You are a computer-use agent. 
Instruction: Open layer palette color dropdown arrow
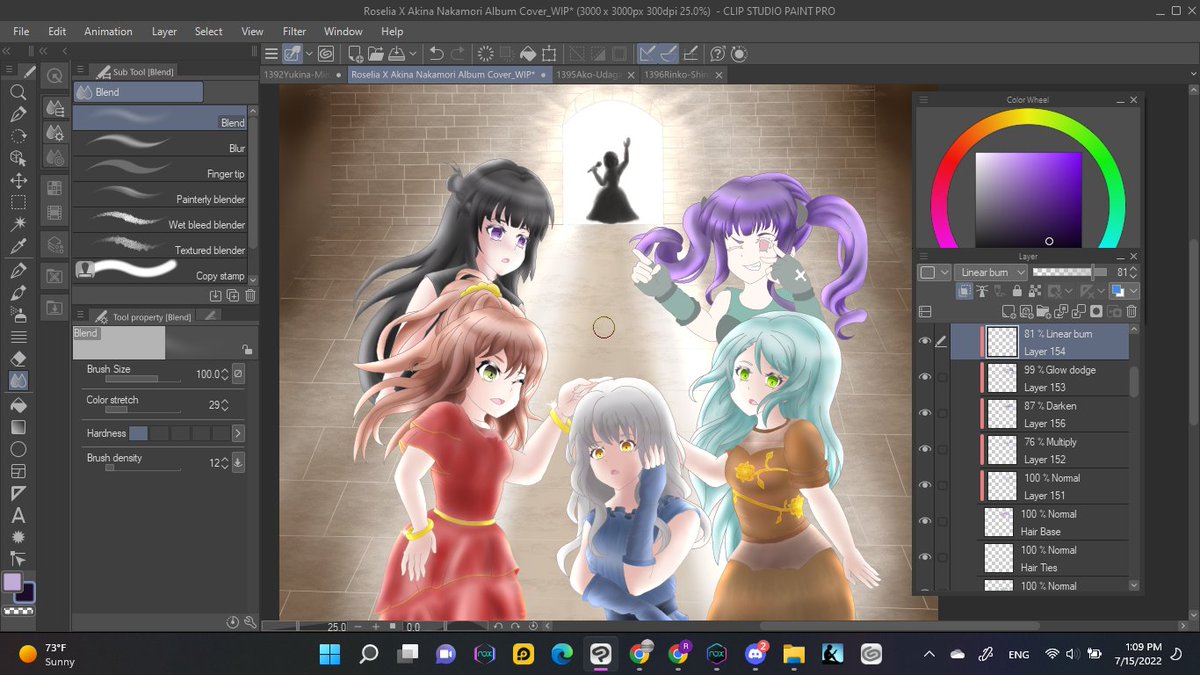coord(945,272)
